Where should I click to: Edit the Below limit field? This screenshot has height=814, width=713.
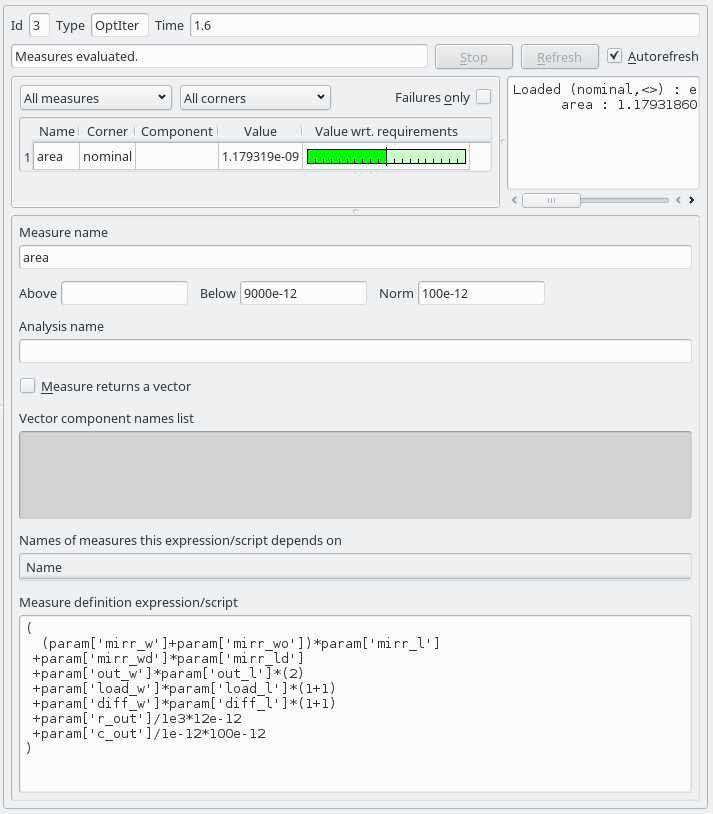point(303,293)
